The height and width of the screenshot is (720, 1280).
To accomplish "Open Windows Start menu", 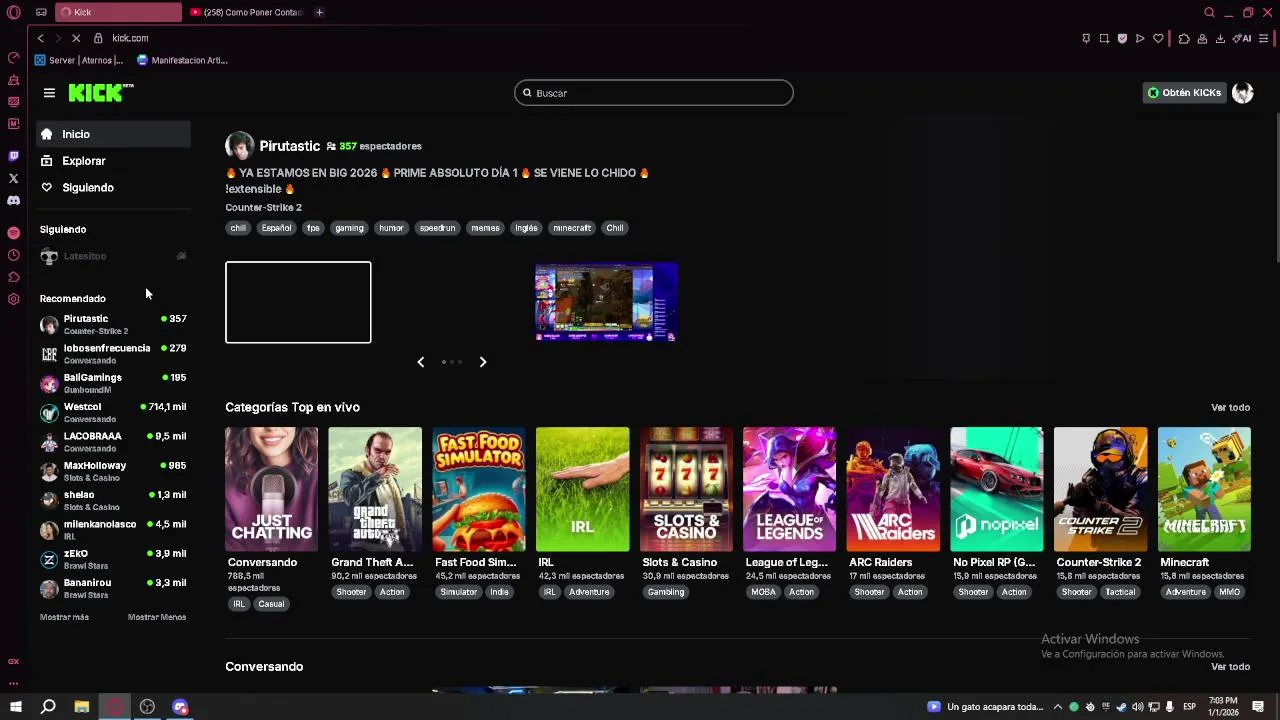I will [16, 707].
